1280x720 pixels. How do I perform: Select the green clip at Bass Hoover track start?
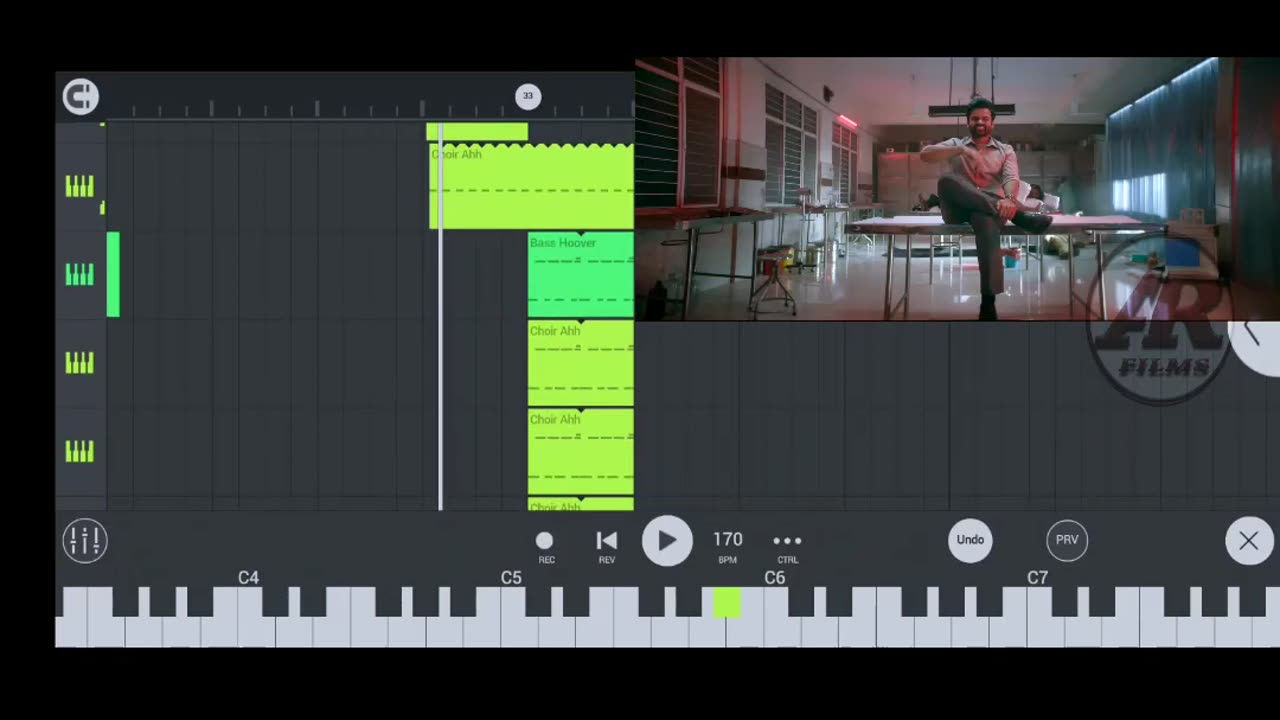113,274
